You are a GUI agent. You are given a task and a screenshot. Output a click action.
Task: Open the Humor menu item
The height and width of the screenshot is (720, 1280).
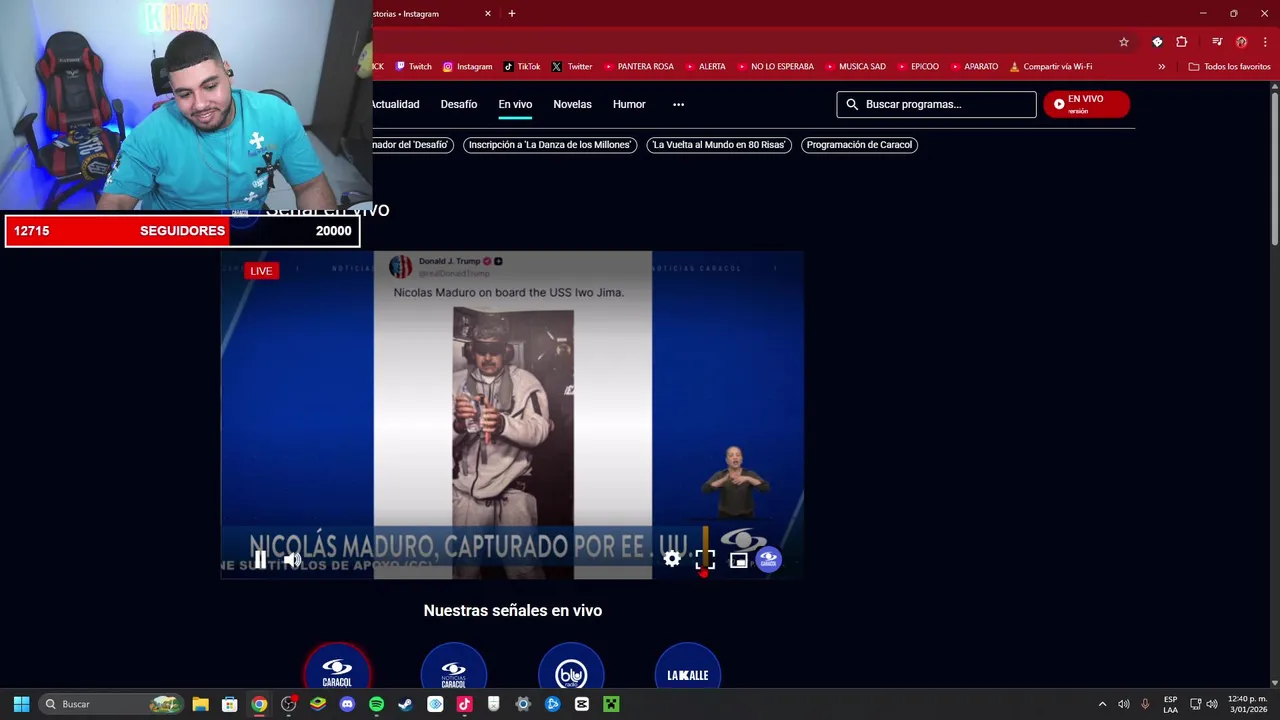[x=629, y=104]
